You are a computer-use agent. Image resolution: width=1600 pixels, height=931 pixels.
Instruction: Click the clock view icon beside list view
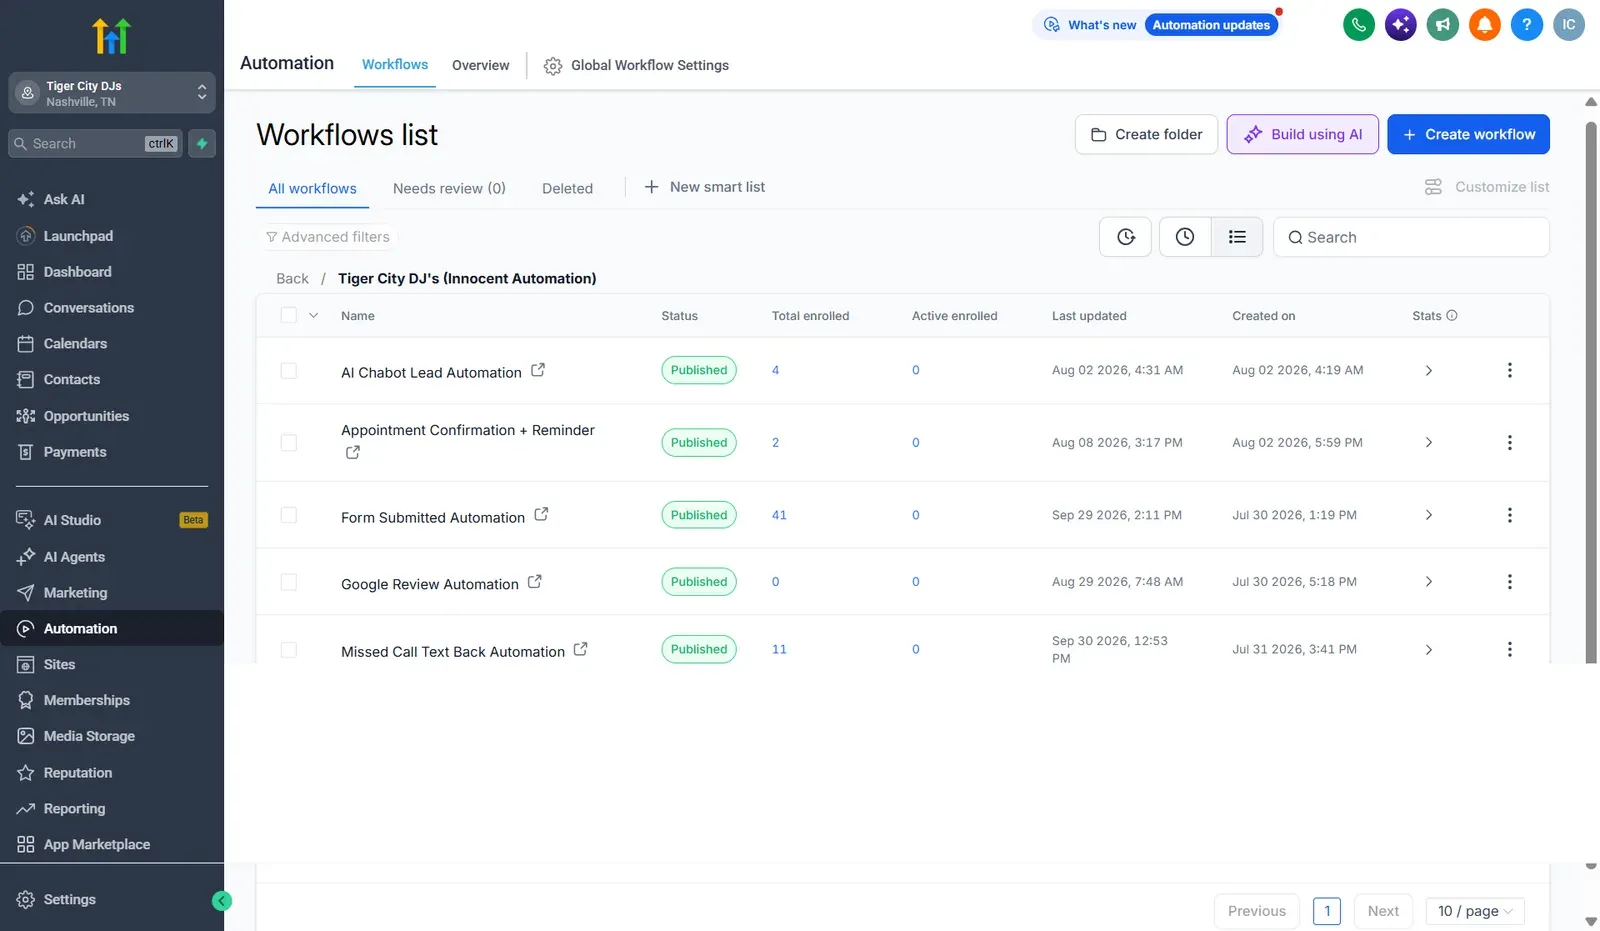click(1185, 237)
